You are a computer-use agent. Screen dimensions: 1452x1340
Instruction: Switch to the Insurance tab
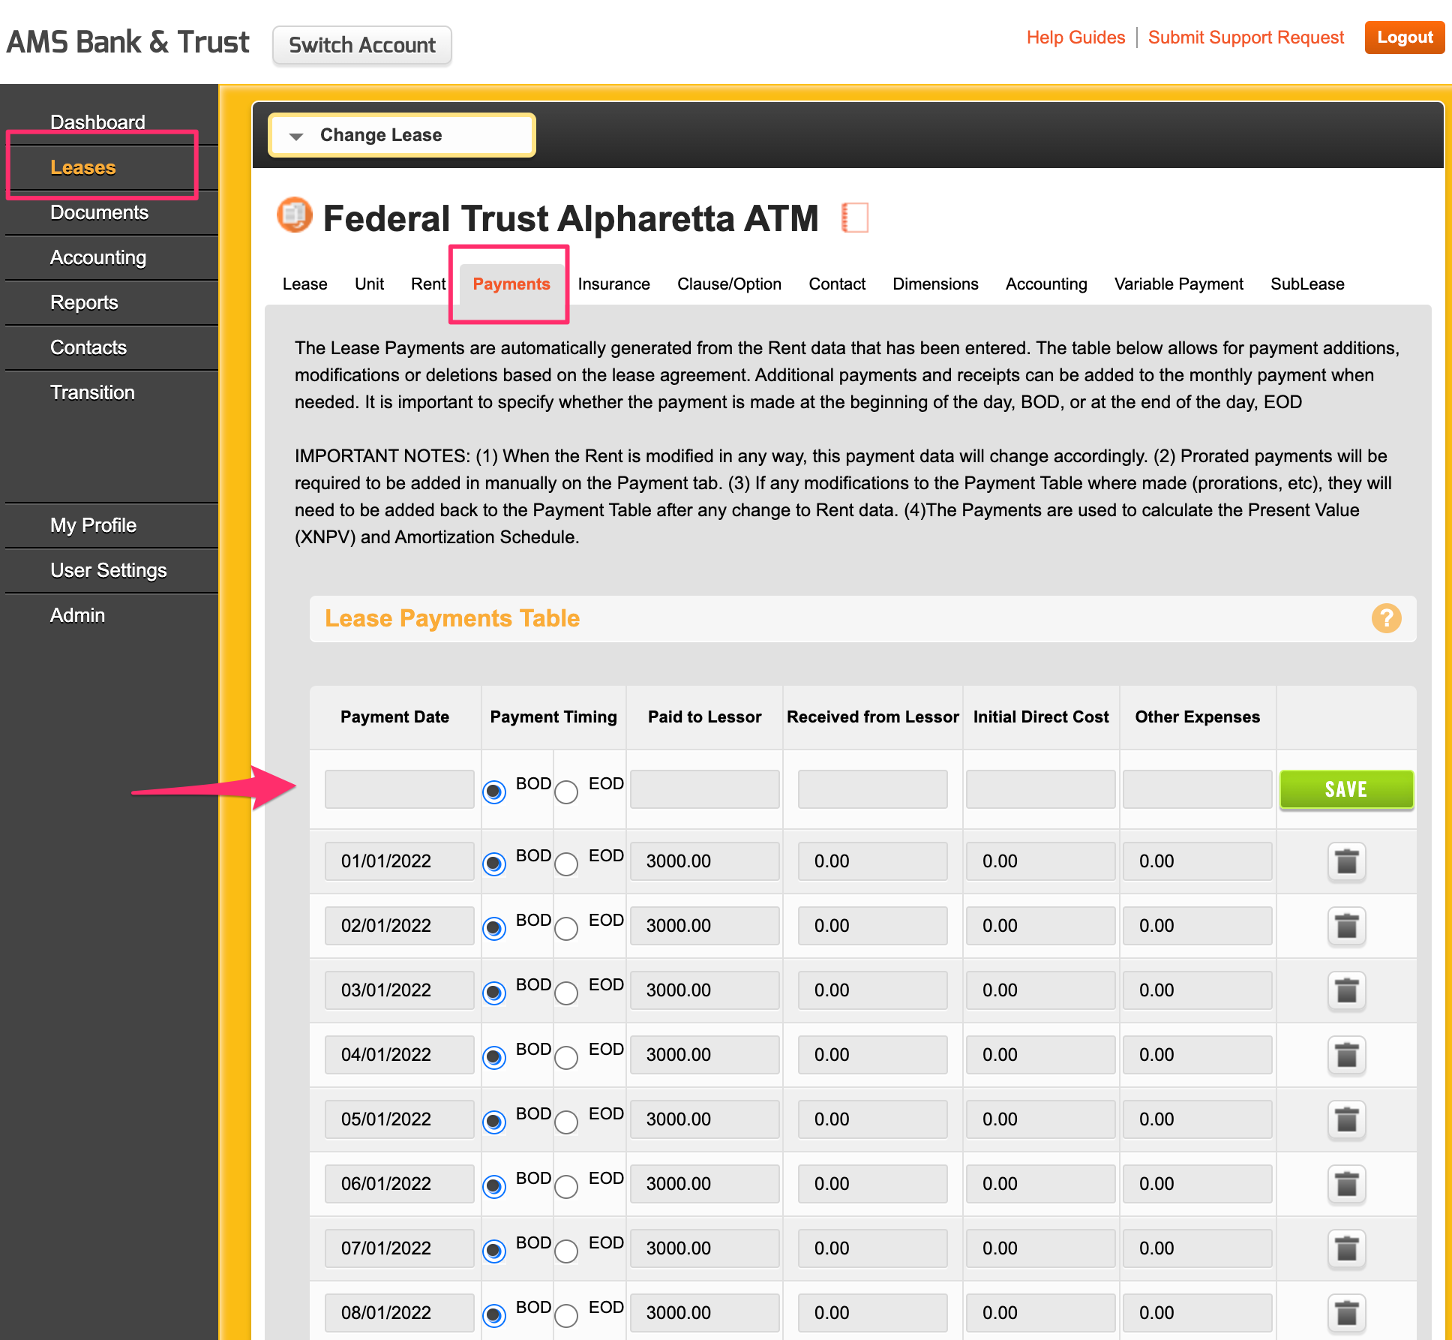click(x=613, y=284)
